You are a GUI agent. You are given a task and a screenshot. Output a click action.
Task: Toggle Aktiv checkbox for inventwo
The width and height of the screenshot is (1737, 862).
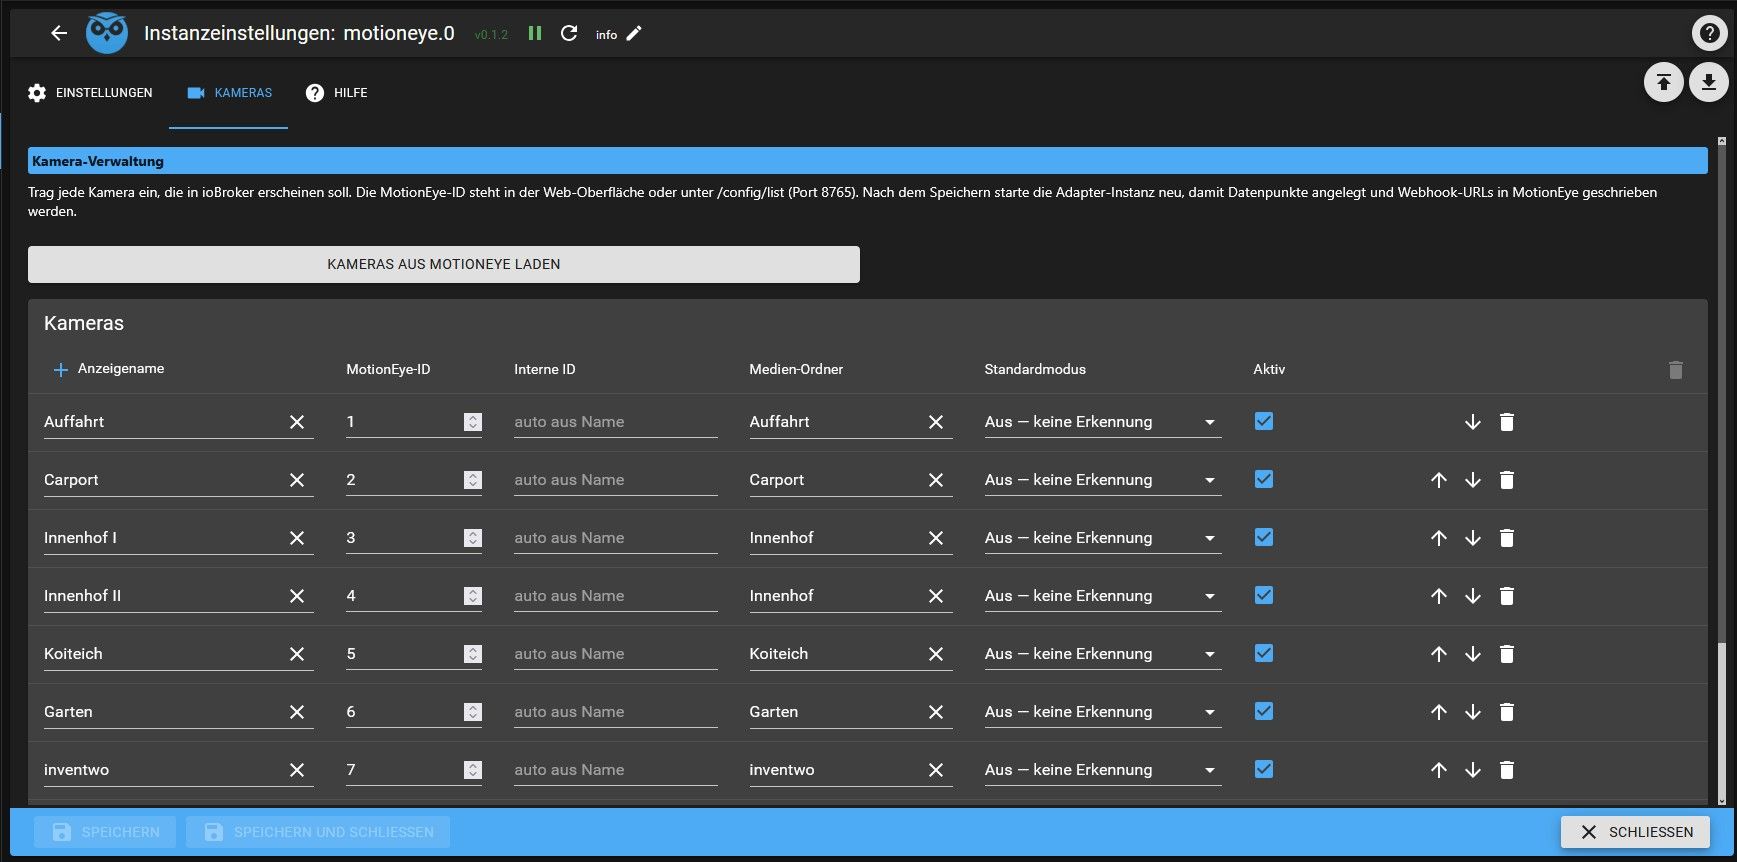[x=1264, y=769]
